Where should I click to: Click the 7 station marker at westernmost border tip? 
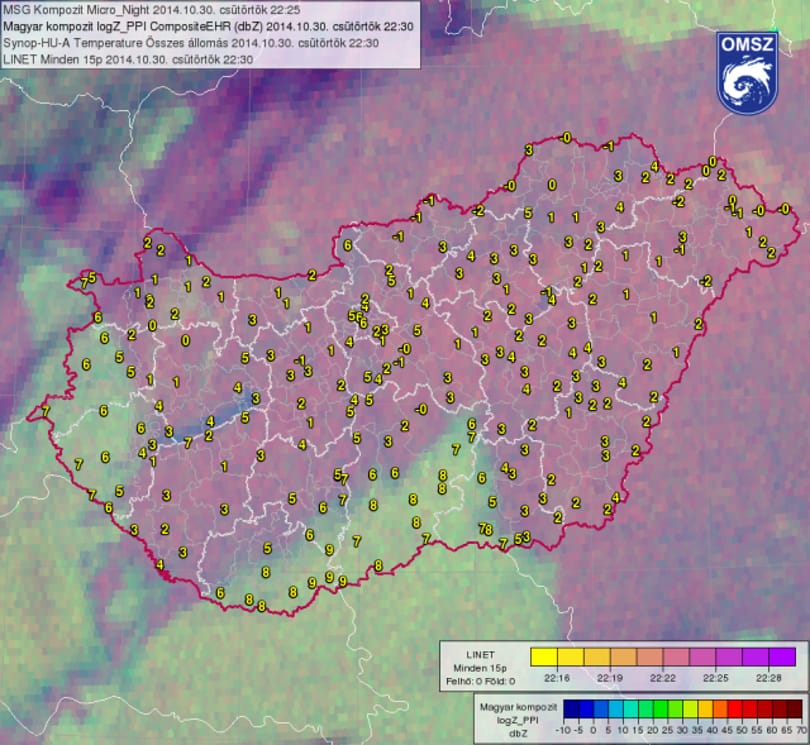pyautogui.click(x=45, y=411)
